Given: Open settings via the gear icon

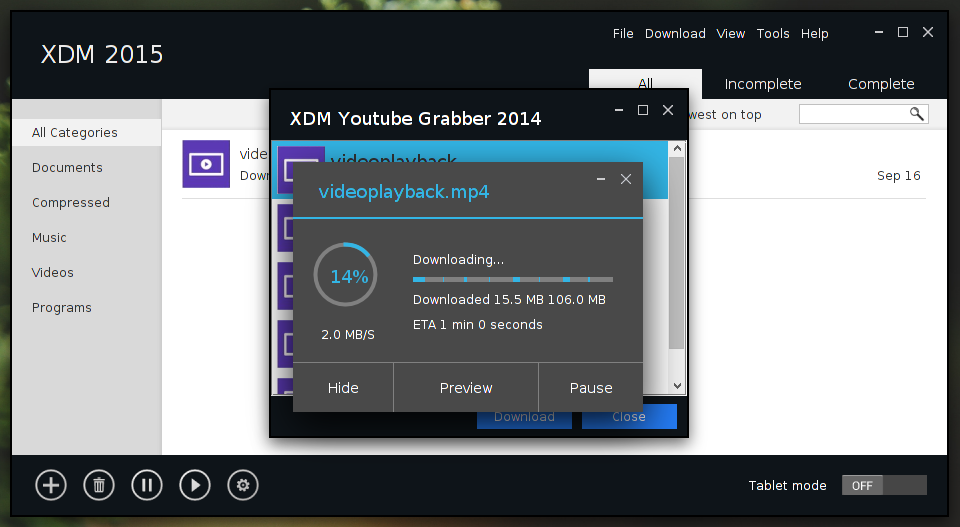Looking at the screenshot, I should (243, 485).
